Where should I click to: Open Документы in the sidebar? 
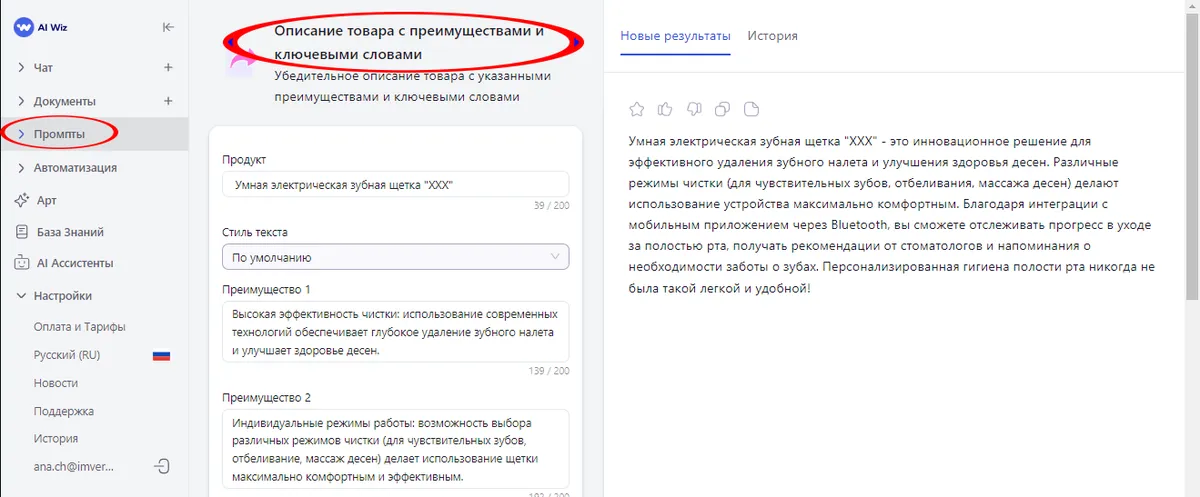click(64, 101)
